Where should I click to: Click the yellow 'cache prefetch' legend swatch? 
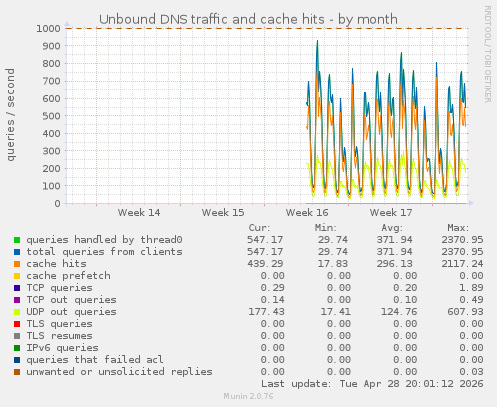tap(17, 276)
